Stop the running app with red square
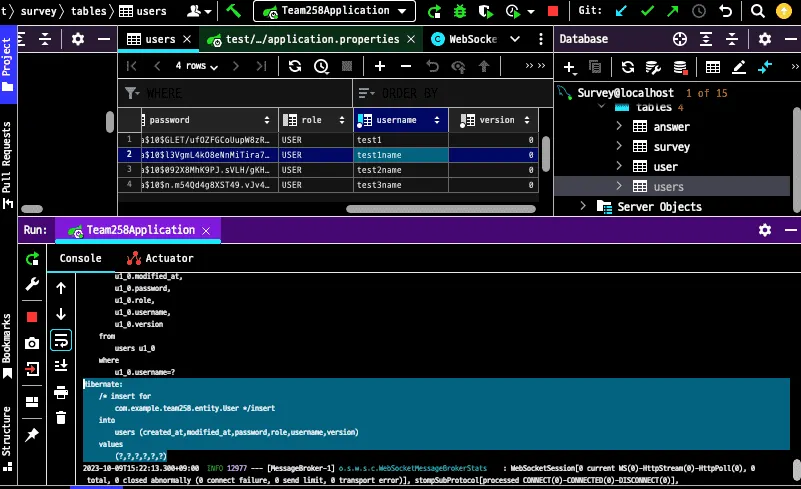 point(32,316)
